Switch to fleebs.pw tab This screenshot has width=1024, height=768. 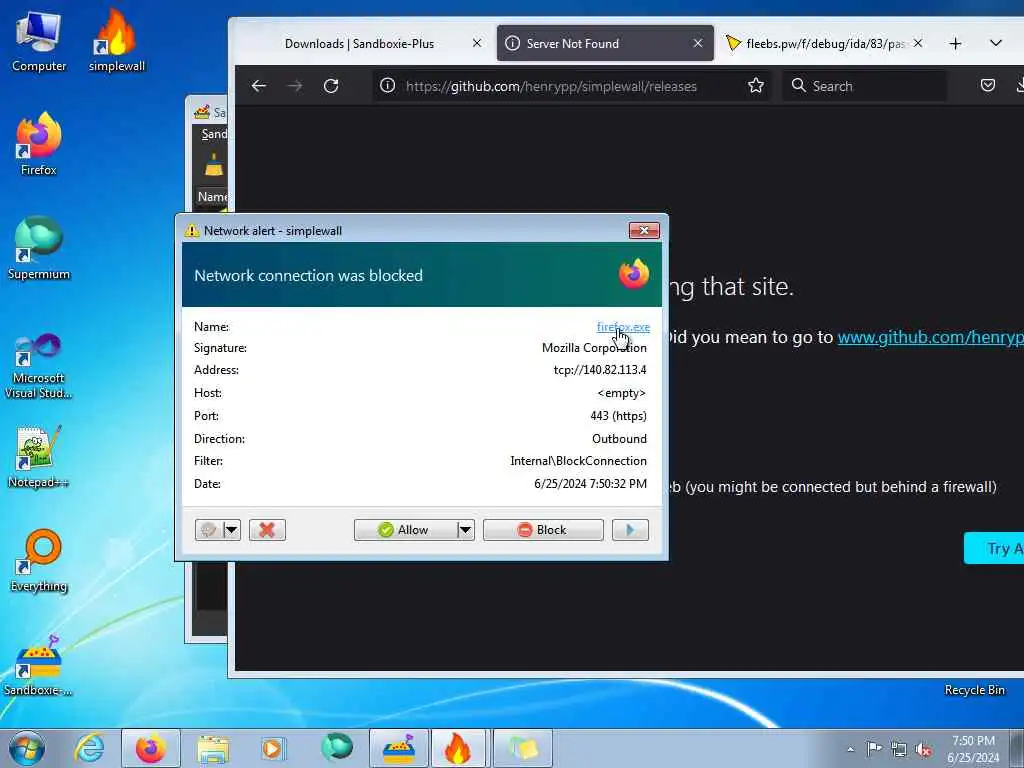click(x=826, y=44)
